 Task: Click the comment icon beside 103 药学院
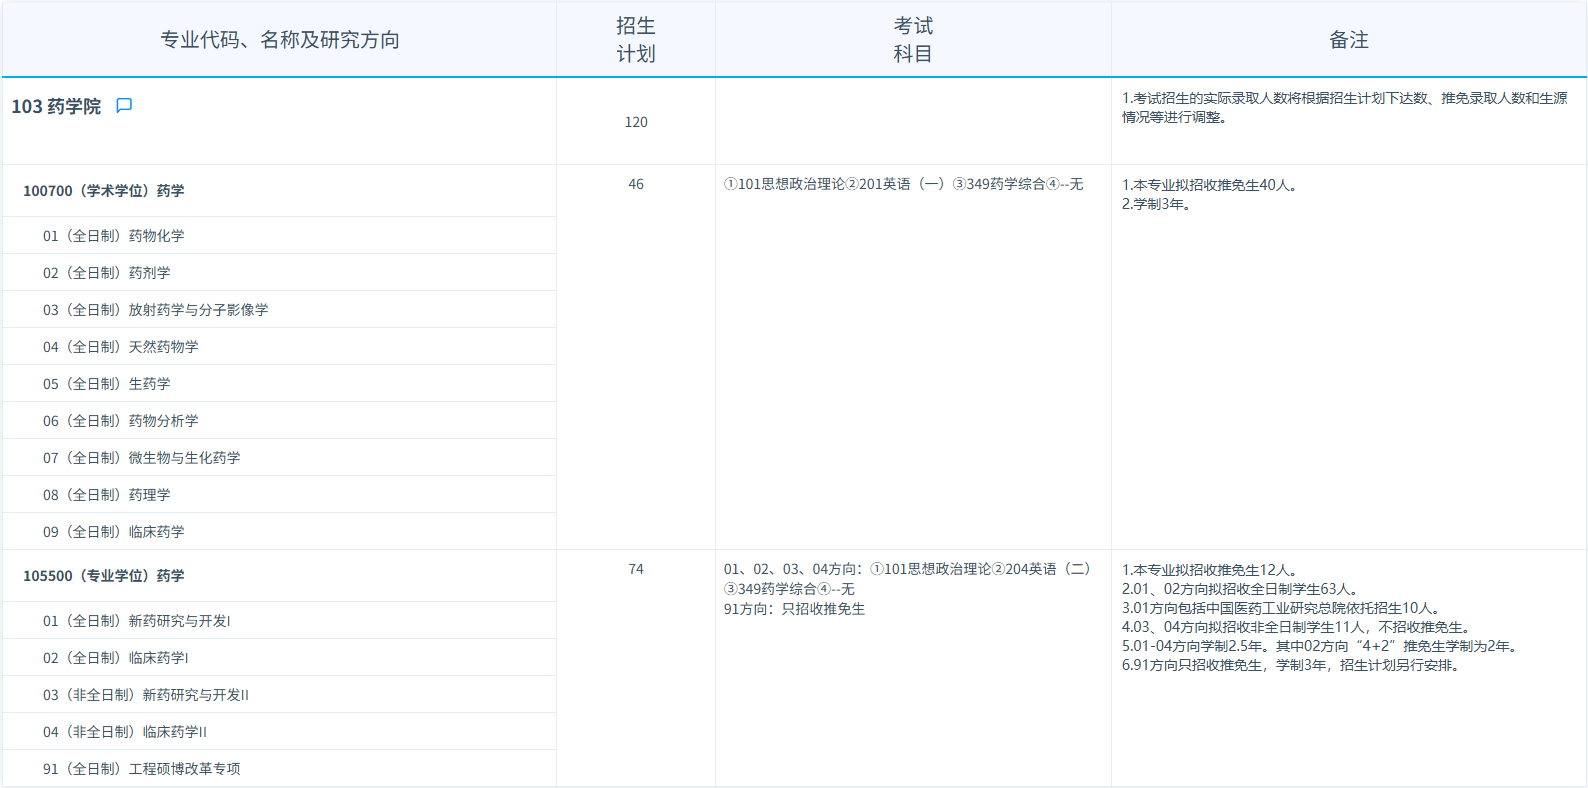click(124, 106)
